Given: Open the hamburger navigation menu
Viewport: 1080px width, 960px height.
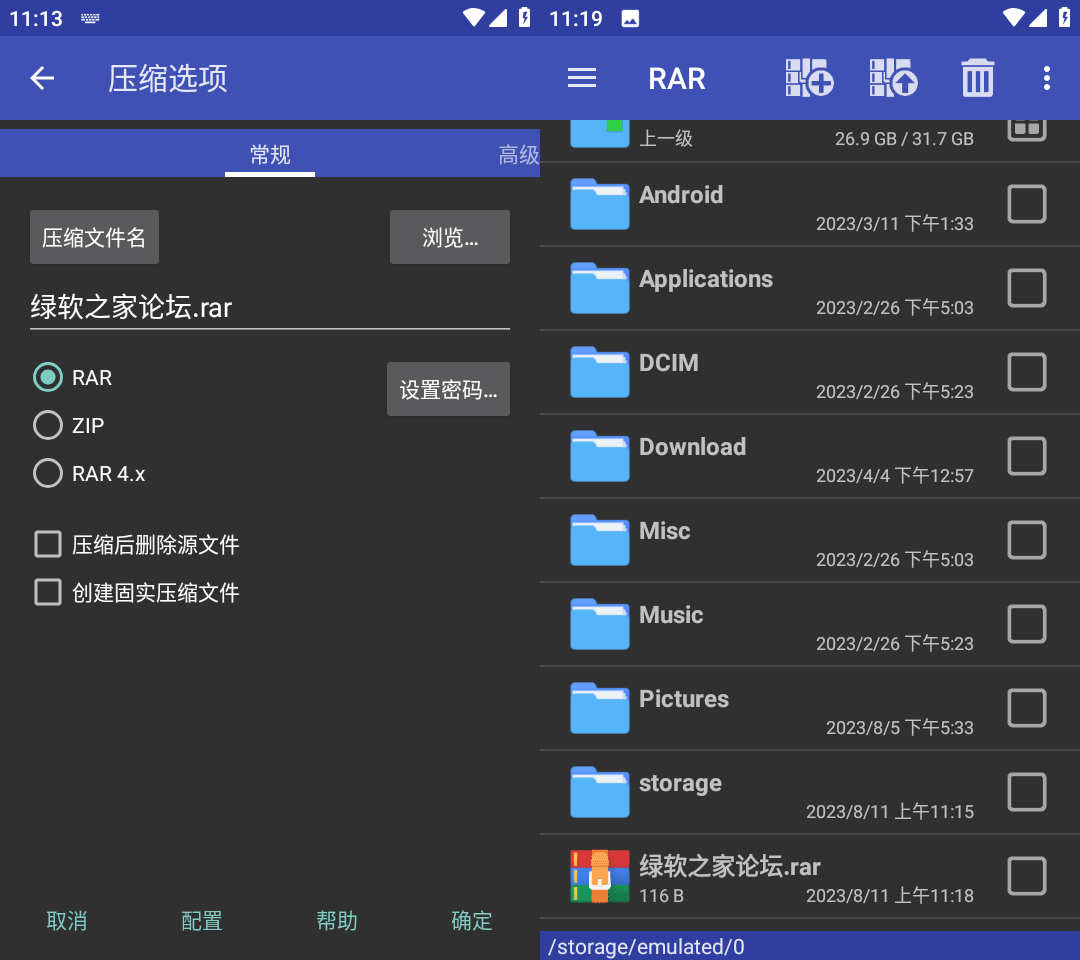Looking at the screenshot, I should (582, 78).
